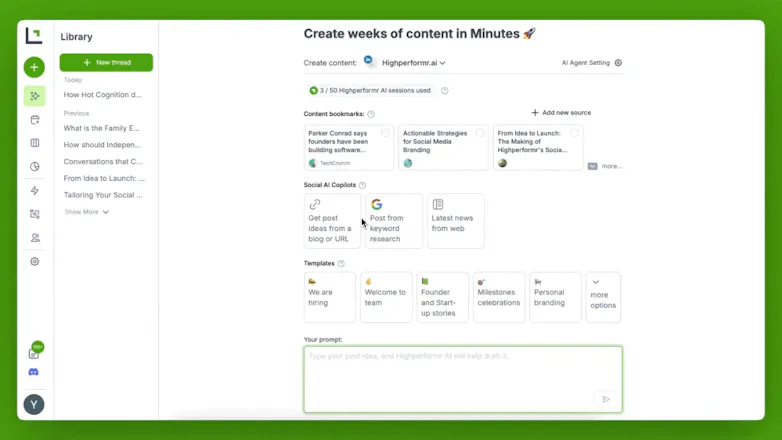
Task: Open the people sidebar icon
Action: click(x=34, y=237)
